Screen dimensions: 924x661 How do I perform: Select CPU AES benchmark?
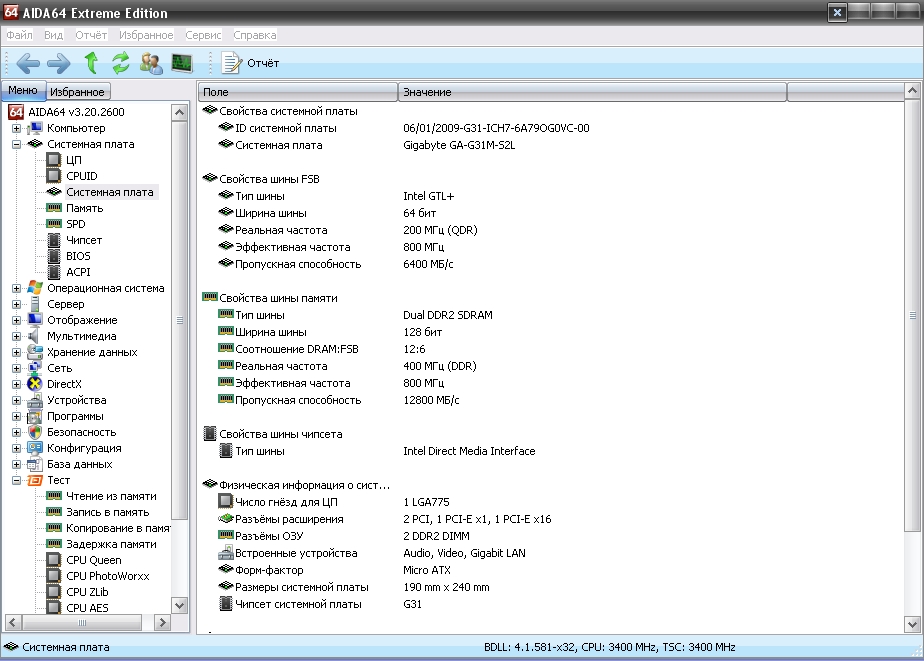[87, 607]
